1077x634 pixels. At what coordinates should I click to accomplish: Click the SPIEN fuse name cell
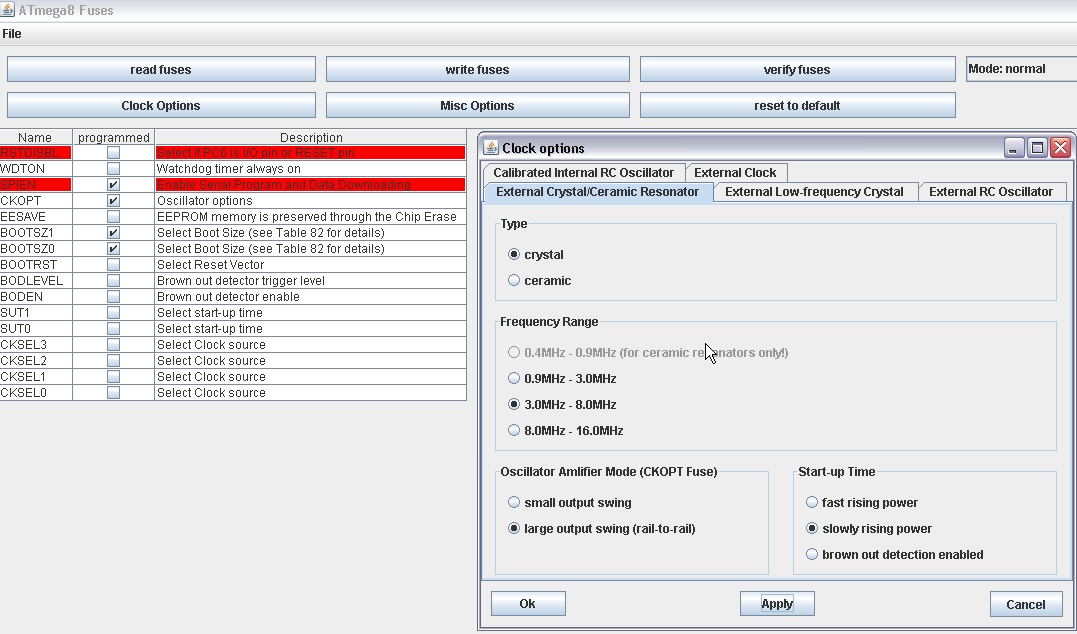(36, 185)
